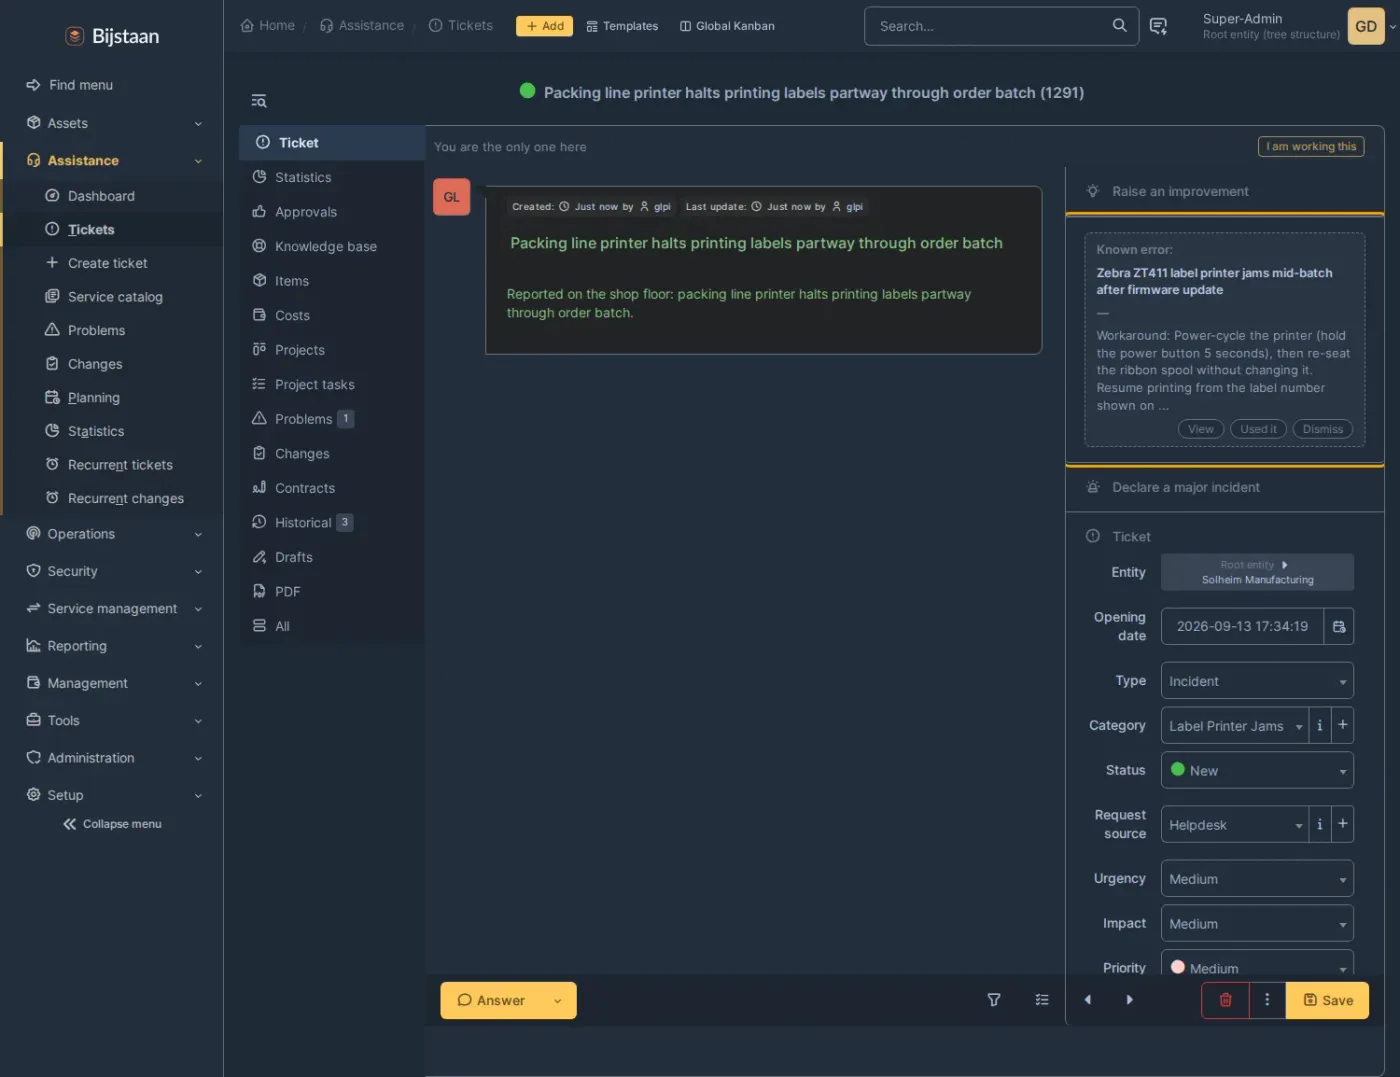Screen dimensions: 1400x1077
Task: Toggle the ticket side menu icon
Action: pos(259,101)
